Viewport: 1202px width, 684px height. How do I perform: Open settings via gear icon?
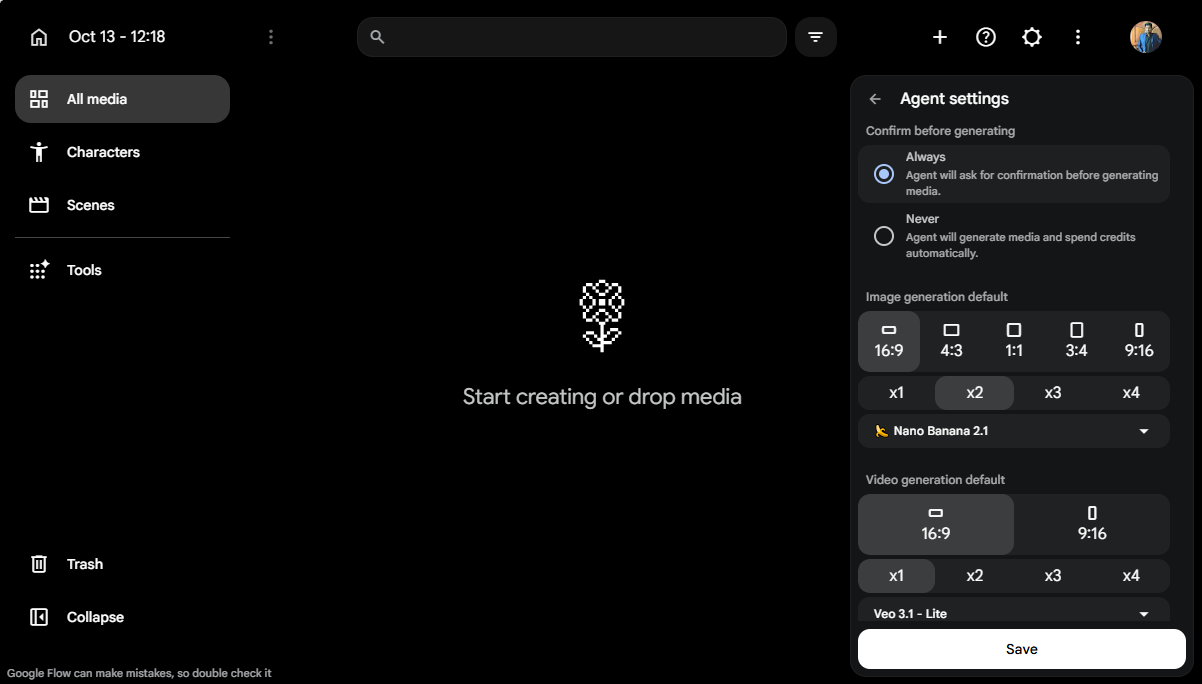1032,37
